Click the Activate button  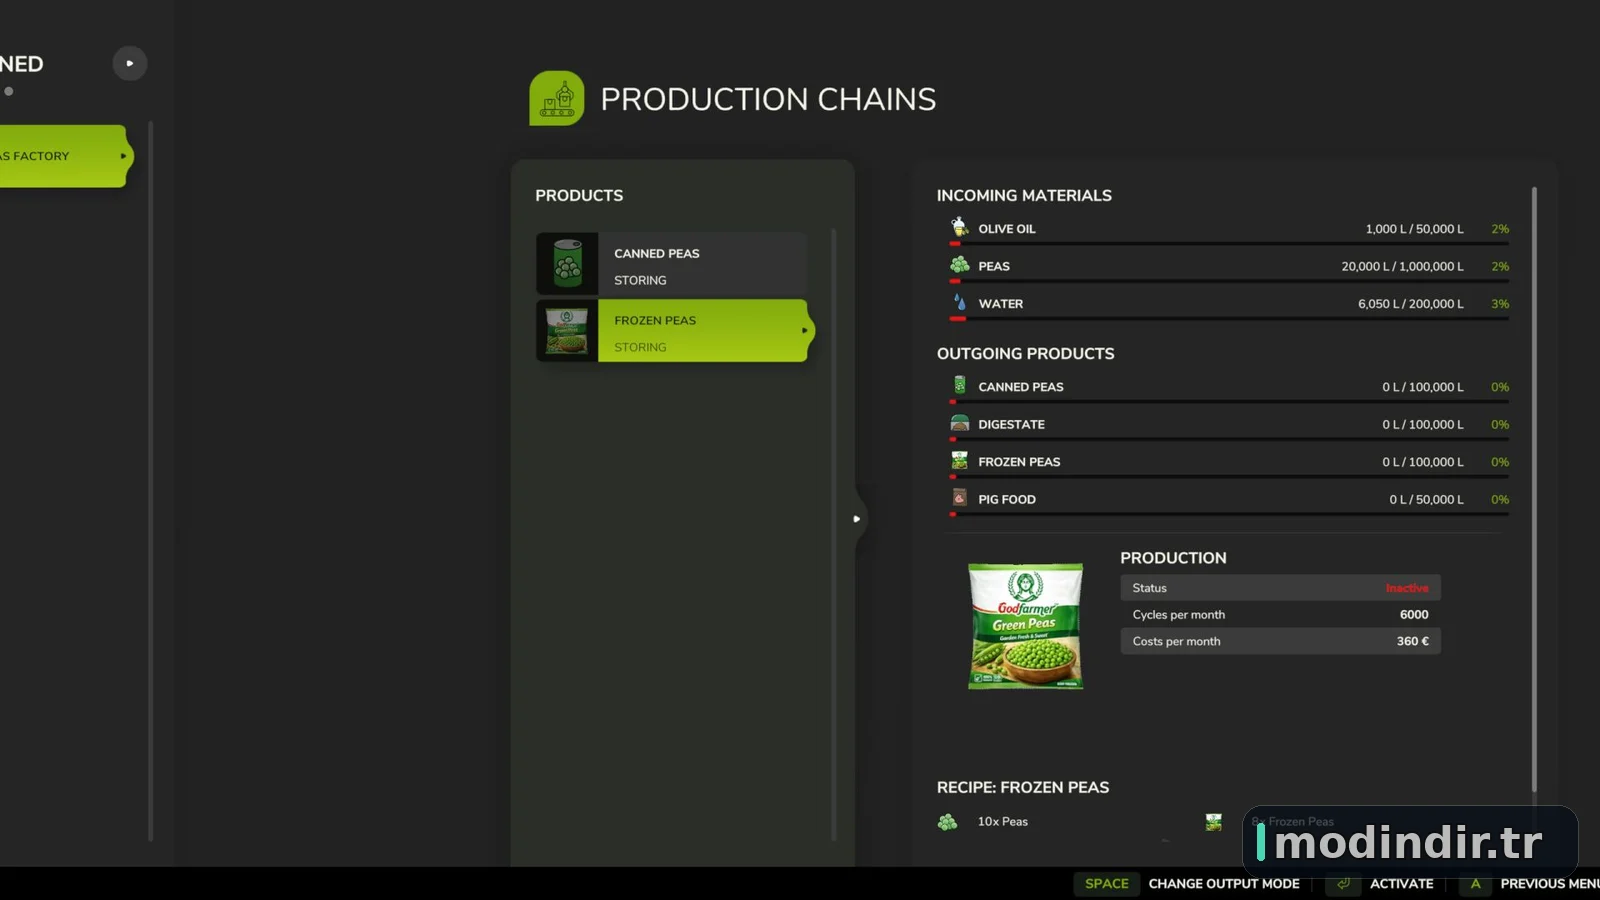coord(1401,884)
